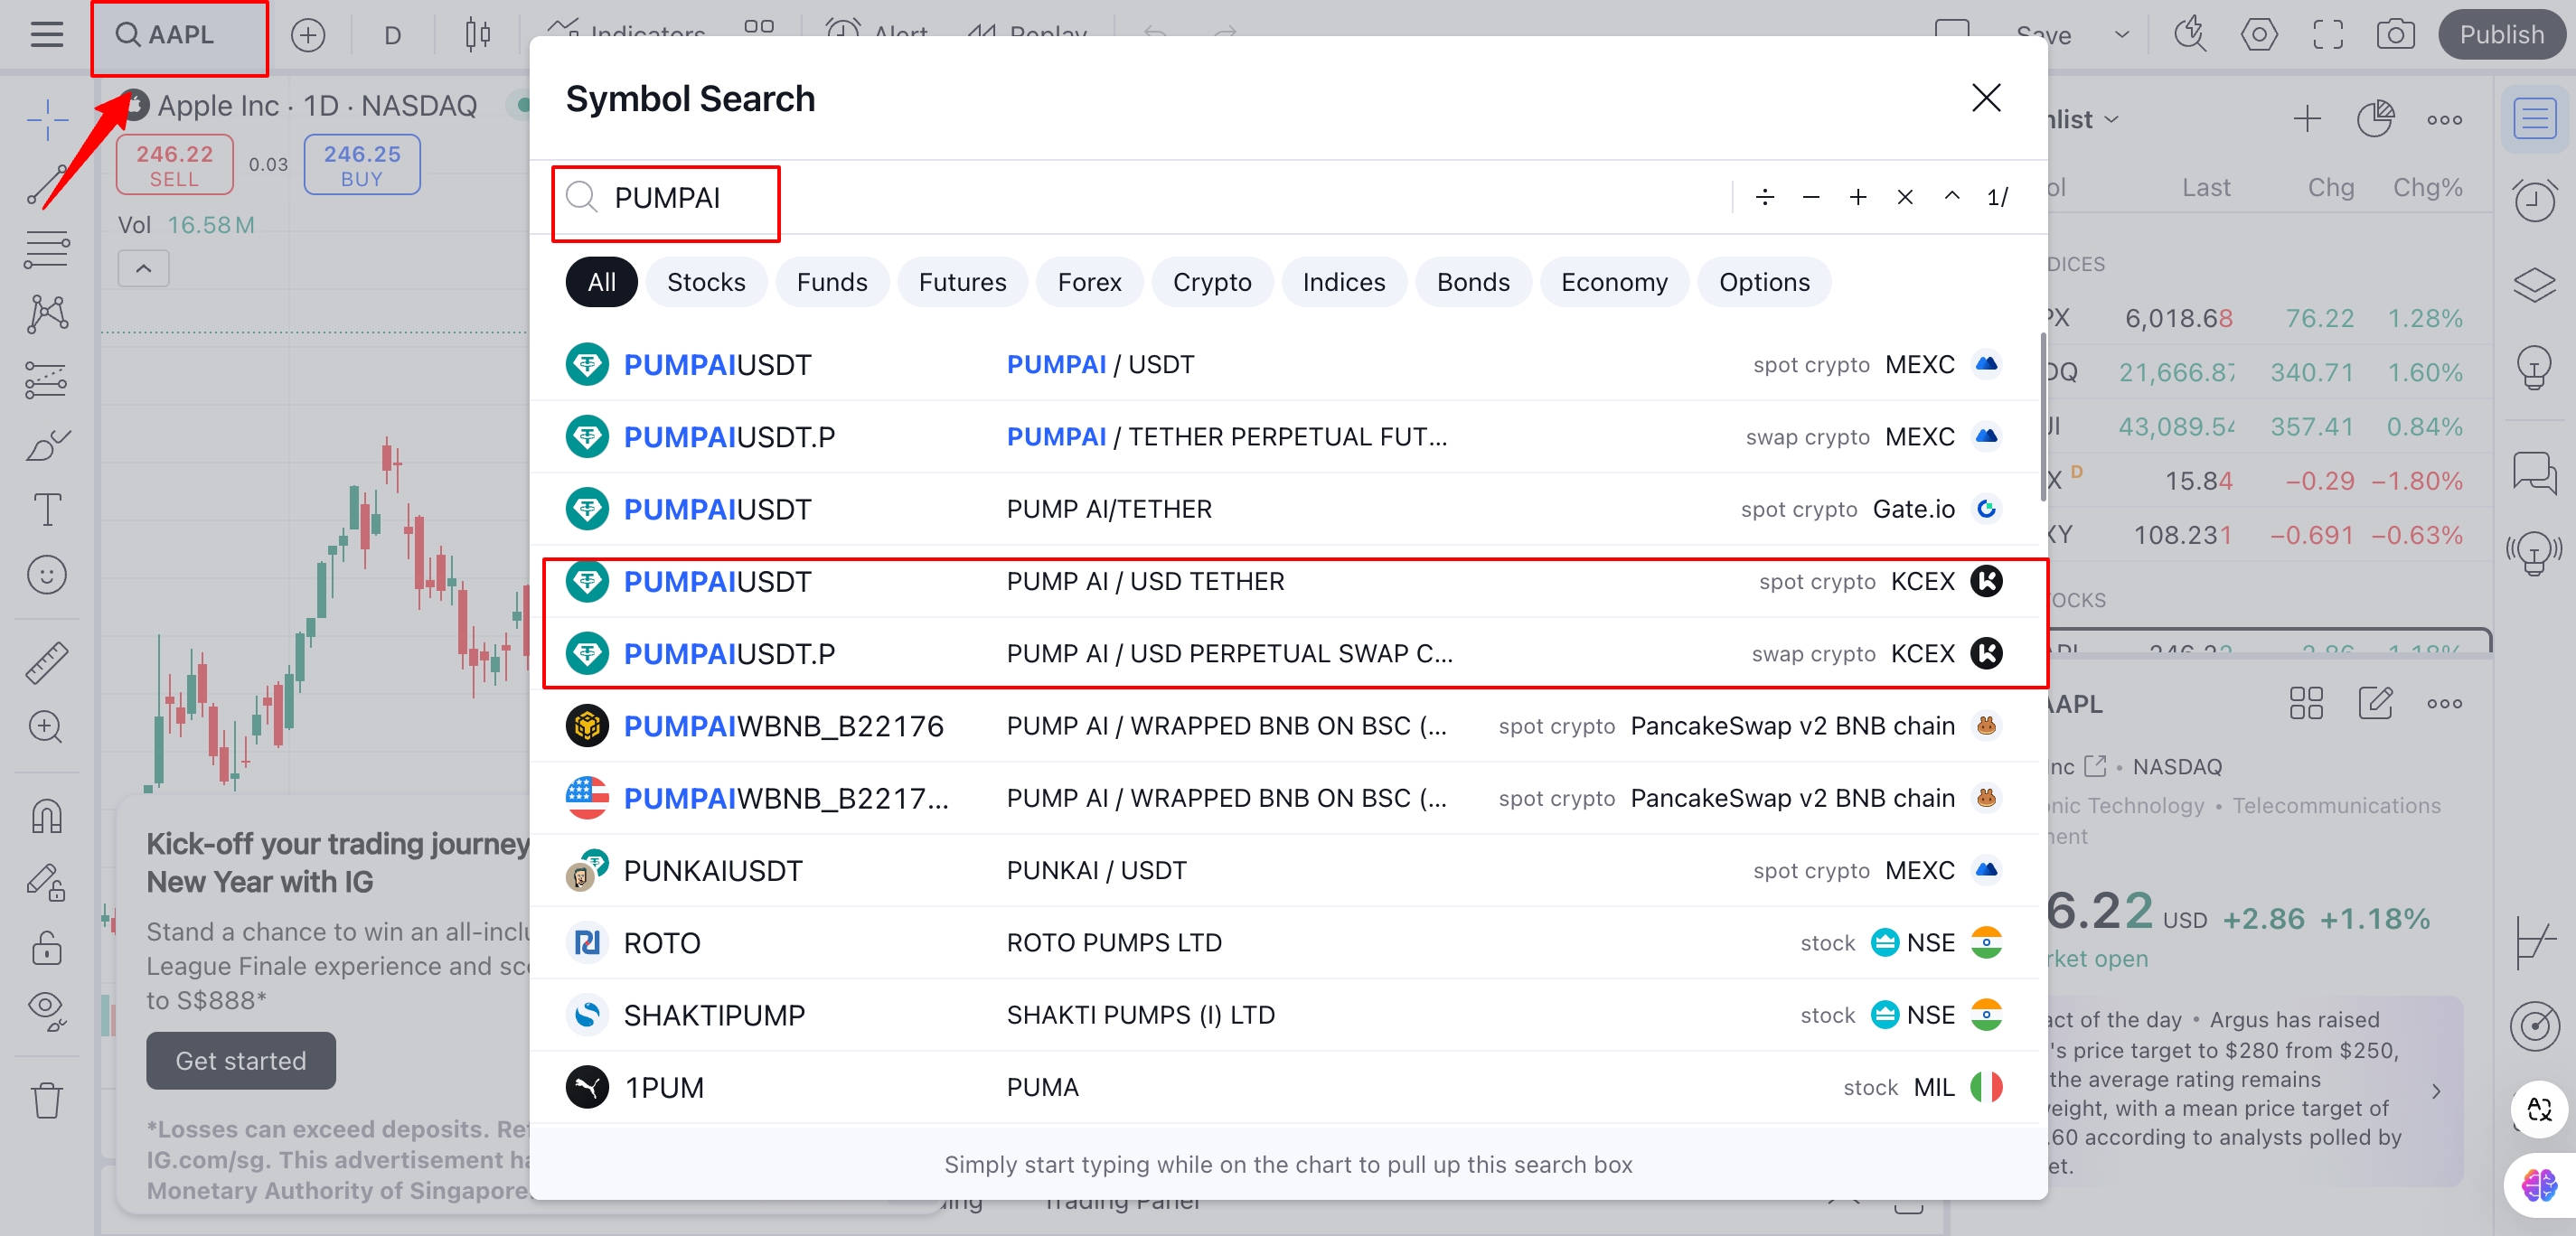2576x1236 pixels.
Task: Toggle hide all drawings eye icon
Action: 47,1010
